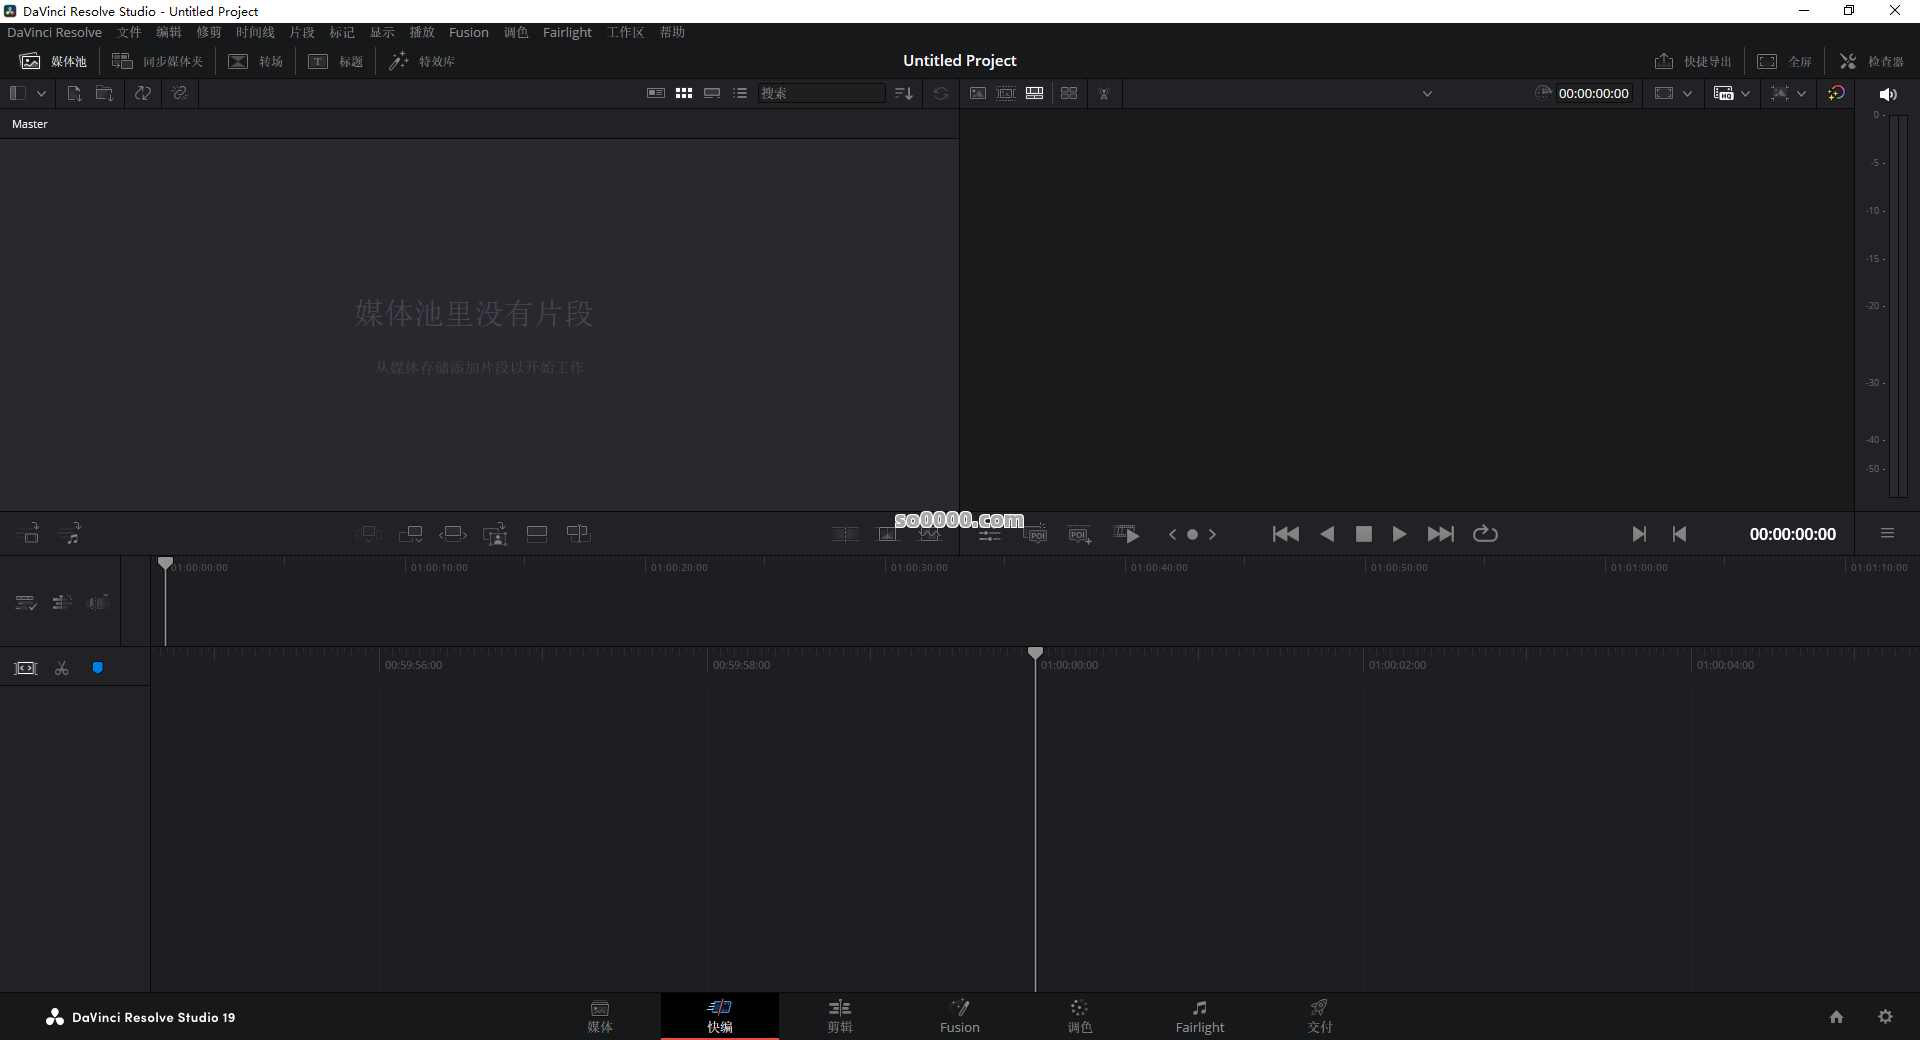Switch media pool to thumbnail view
Screen dimensions: 1920x1040
point(684,93)
